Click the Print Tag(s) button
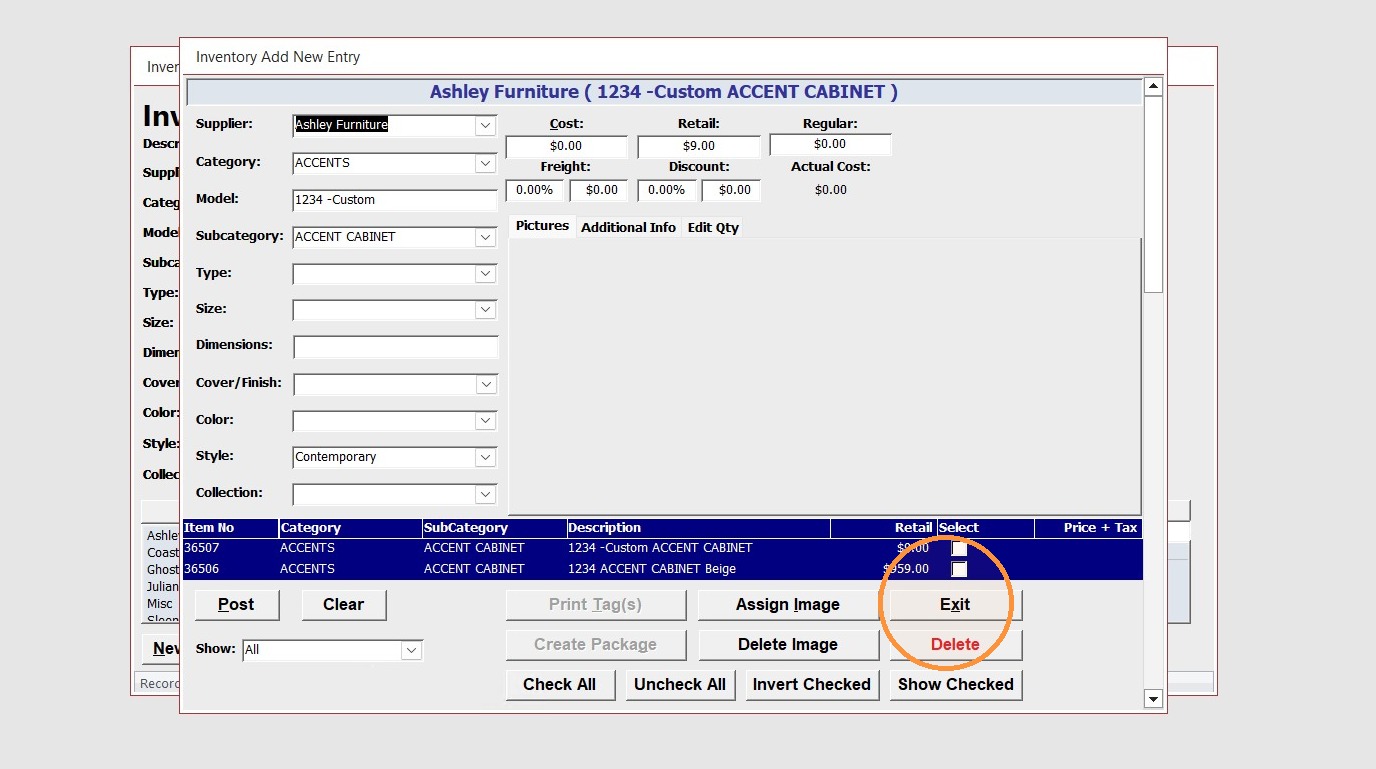The image size is (1376, 769). pyautogui.click(x=595, y=604)
